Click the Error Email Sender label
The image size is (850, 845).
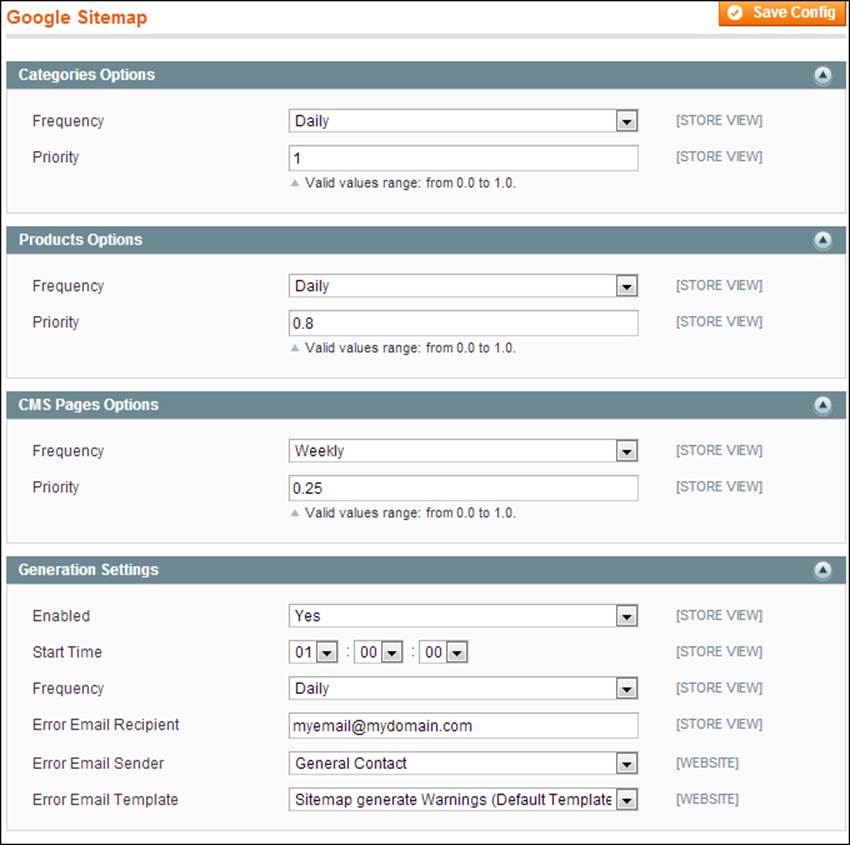98,763
